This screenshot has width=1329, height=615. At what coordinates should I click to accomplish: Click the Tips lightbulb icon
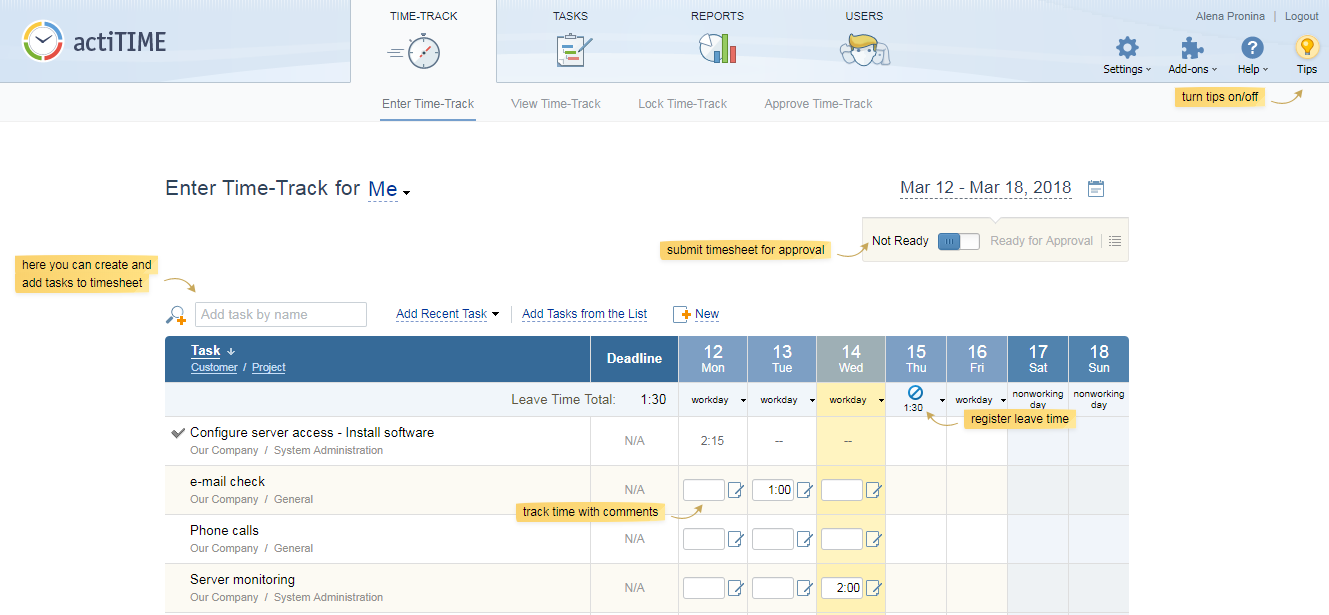[x=1306, y=48]
